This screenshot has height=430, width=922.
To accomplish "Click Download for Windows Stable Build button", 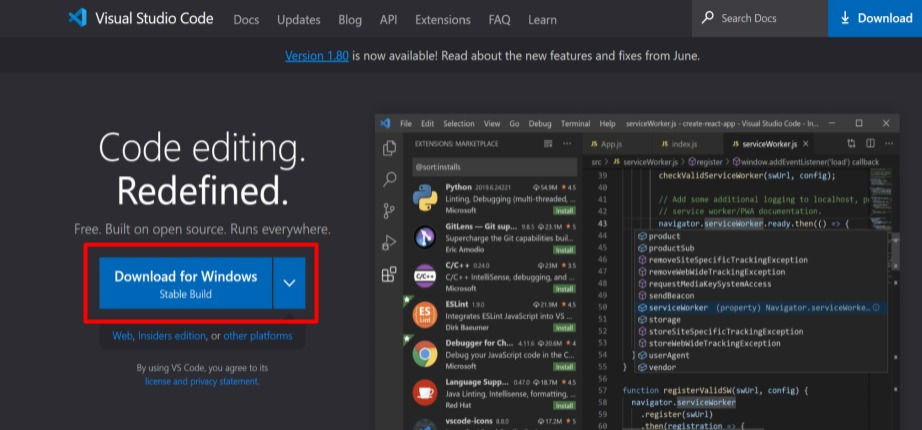I will tap(186, 283).
